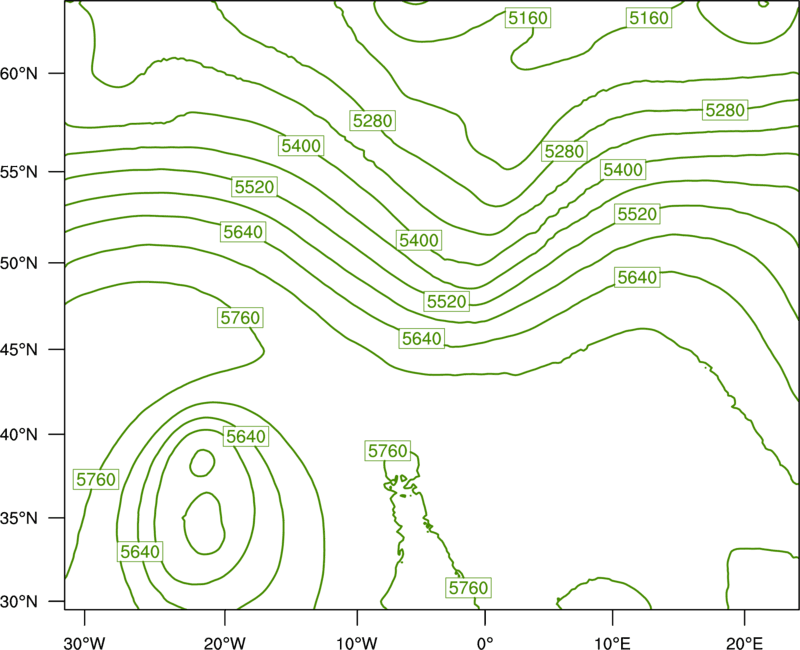Screen dimensions: 800x650
Task: Click the southernmost 5760 contour label near 30°N
Action: point(468,588)
